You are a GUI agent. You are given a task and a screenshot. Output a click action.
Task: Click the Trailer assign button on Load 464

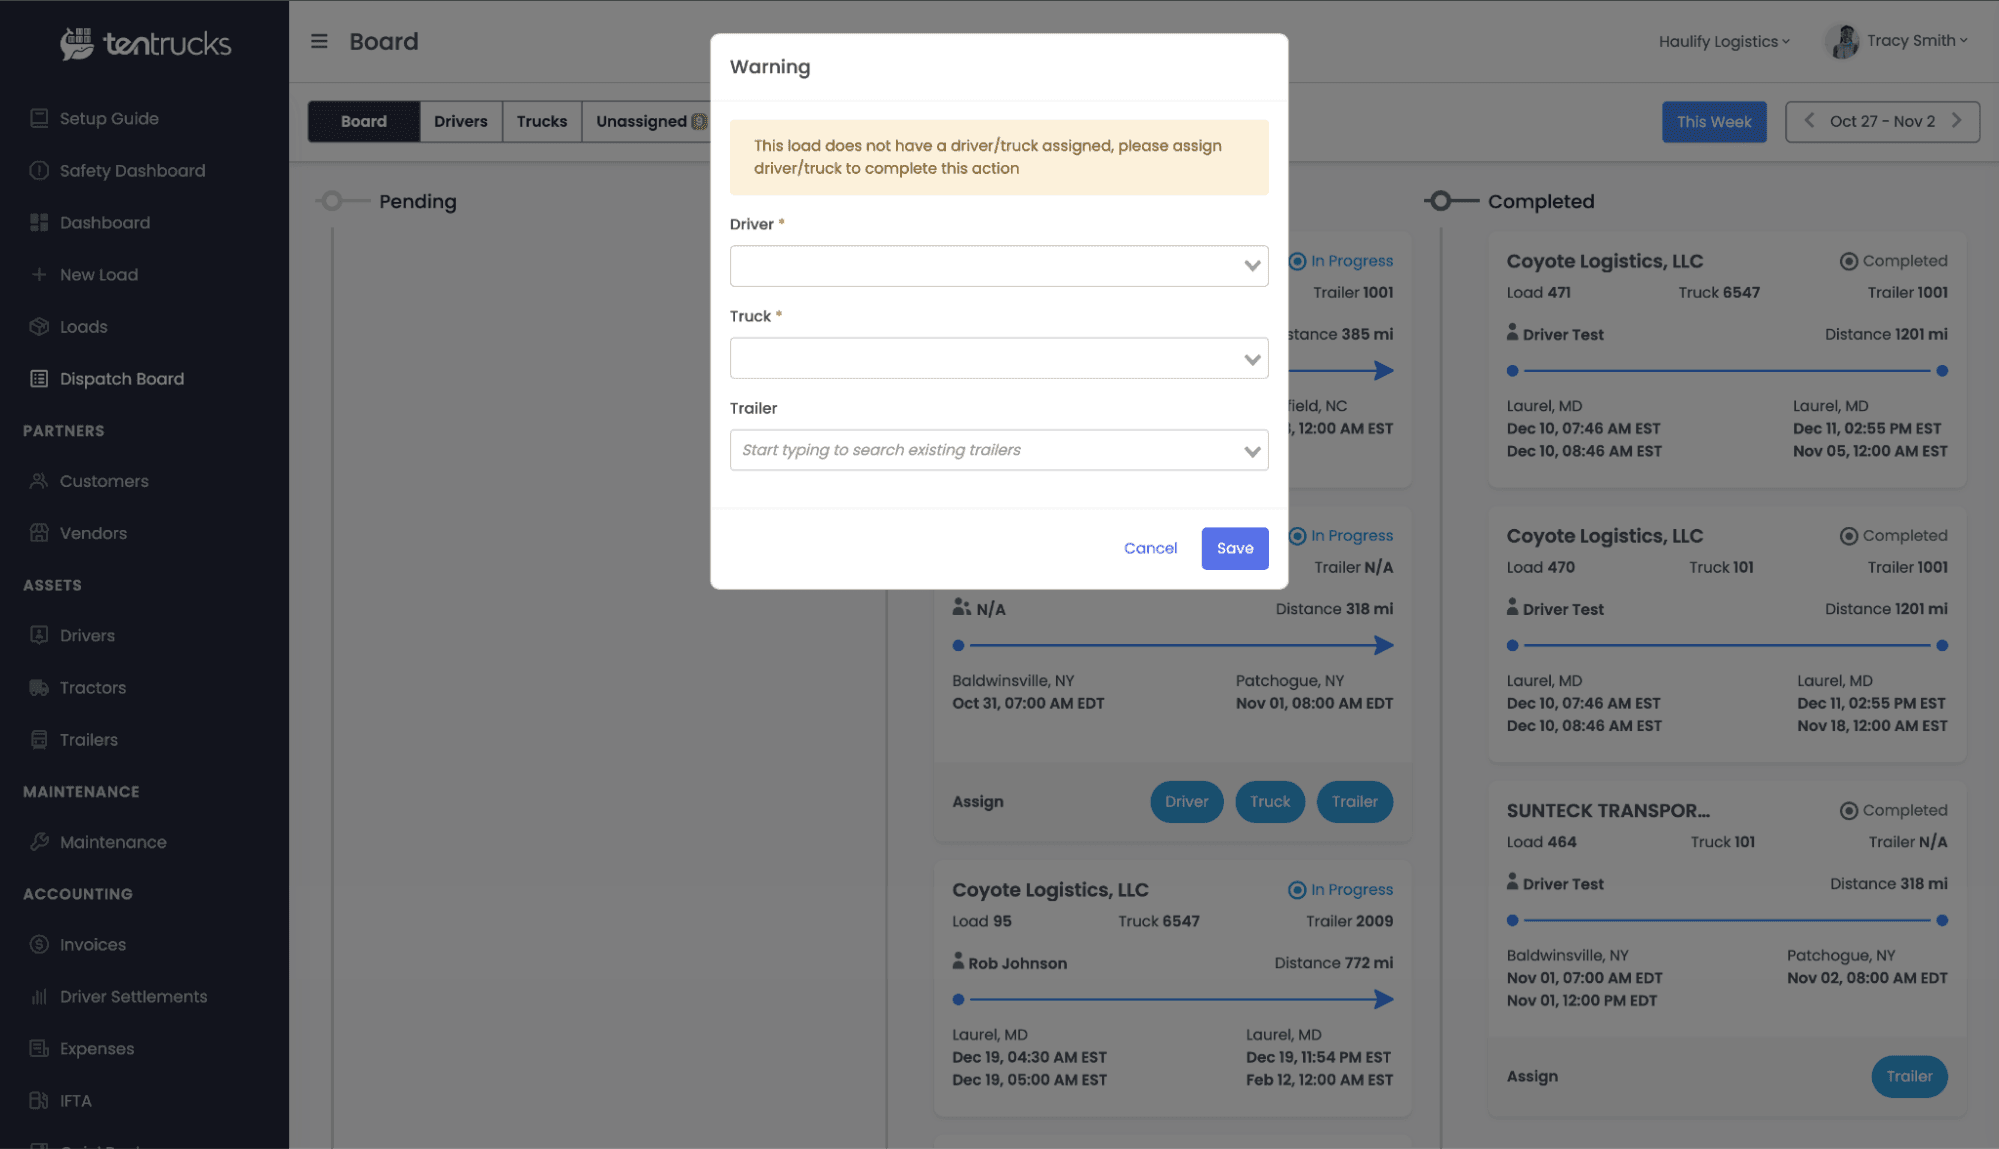1908,1076
